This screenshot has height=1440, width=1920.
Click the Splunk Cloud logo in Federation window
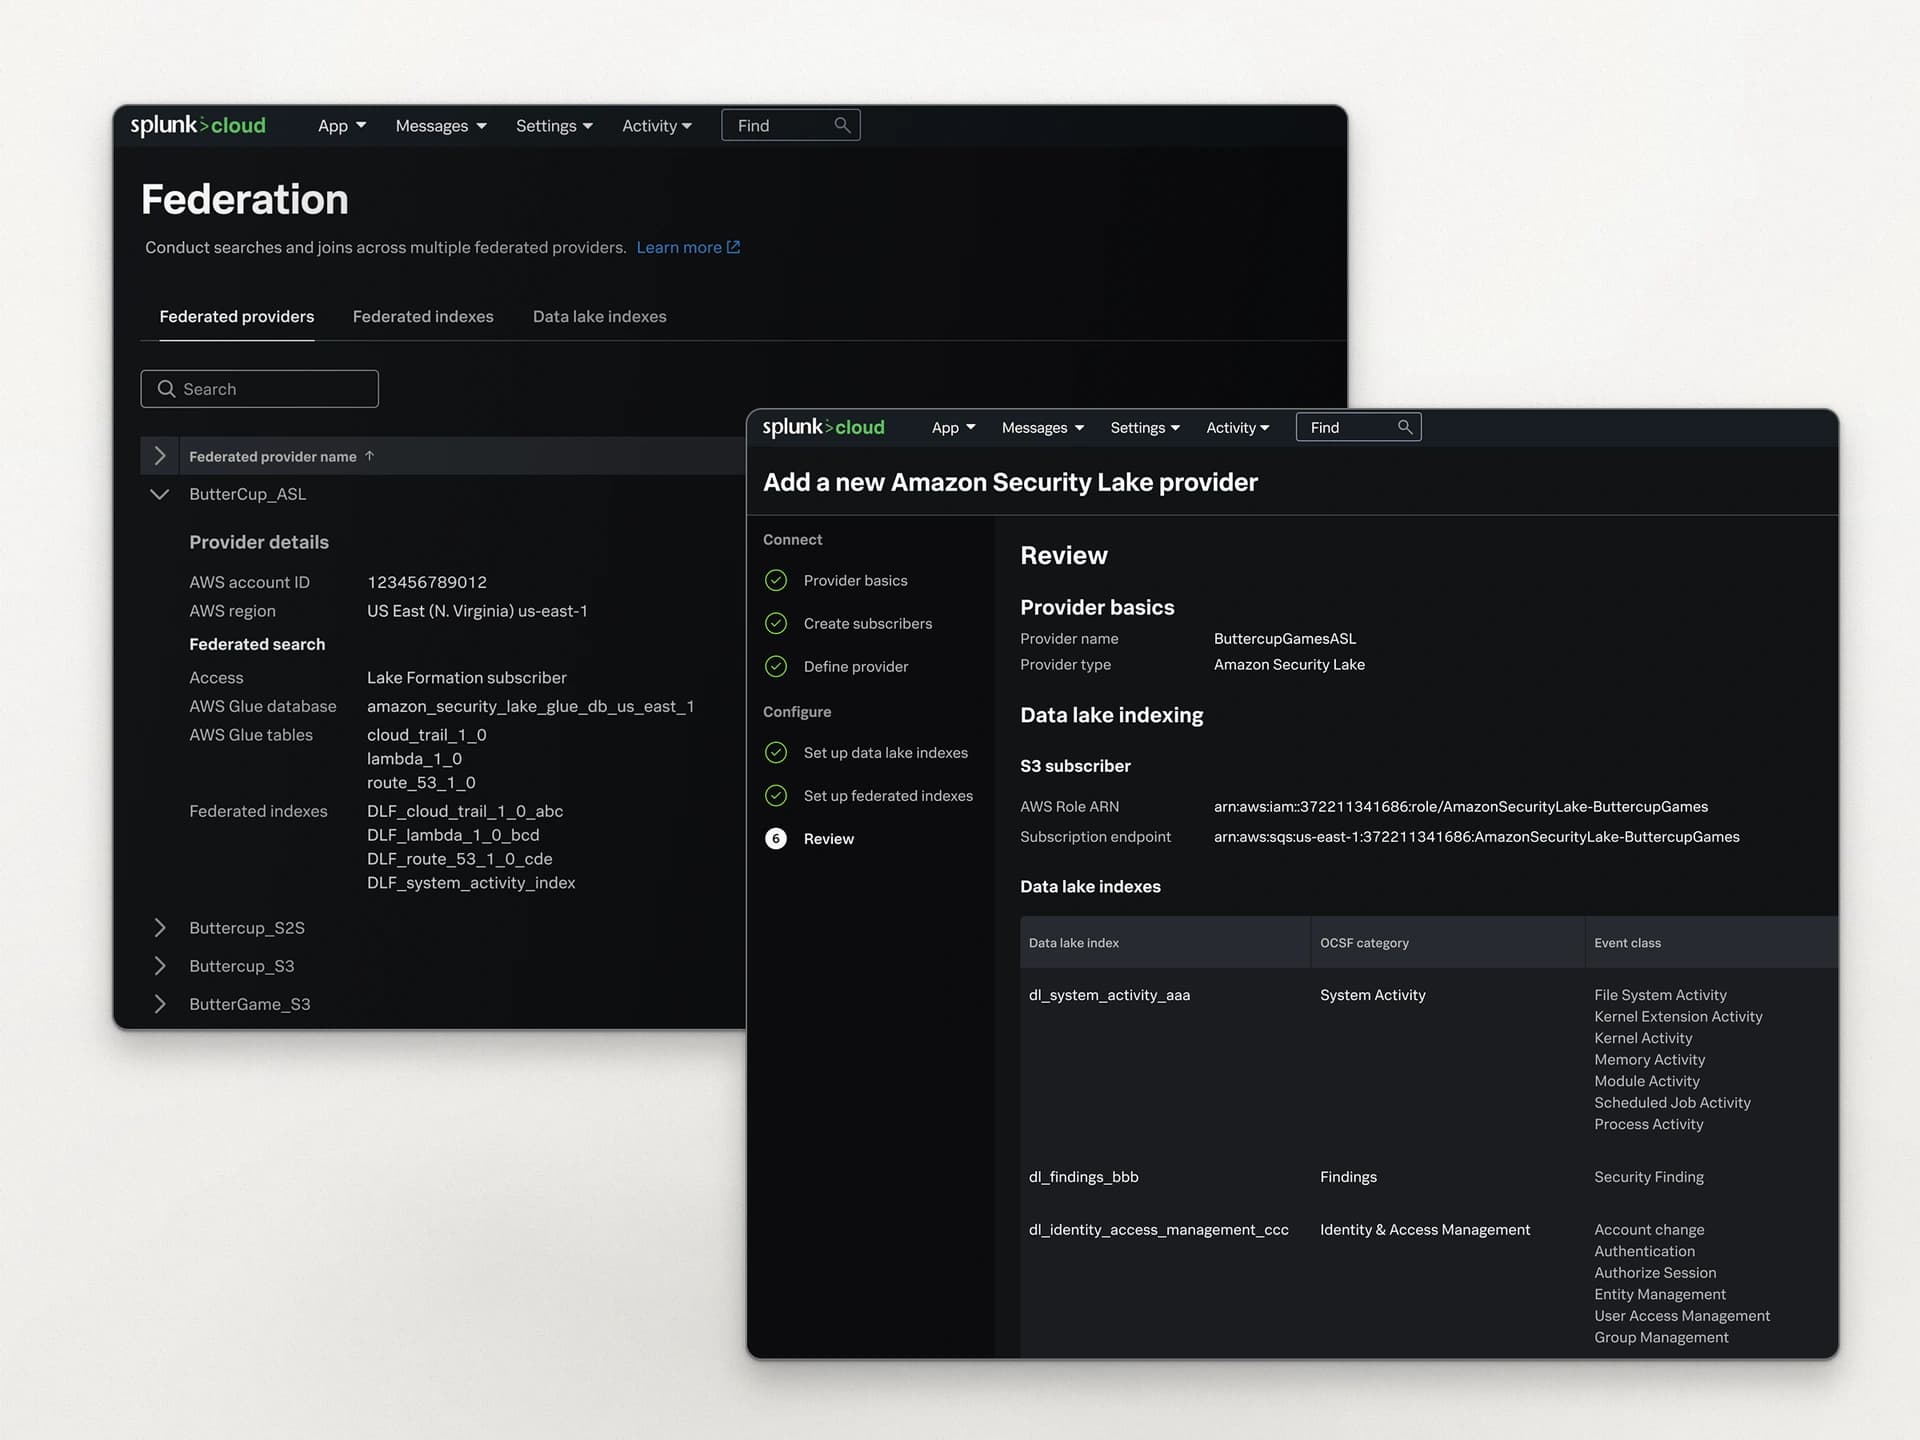[x=198, y=125]
